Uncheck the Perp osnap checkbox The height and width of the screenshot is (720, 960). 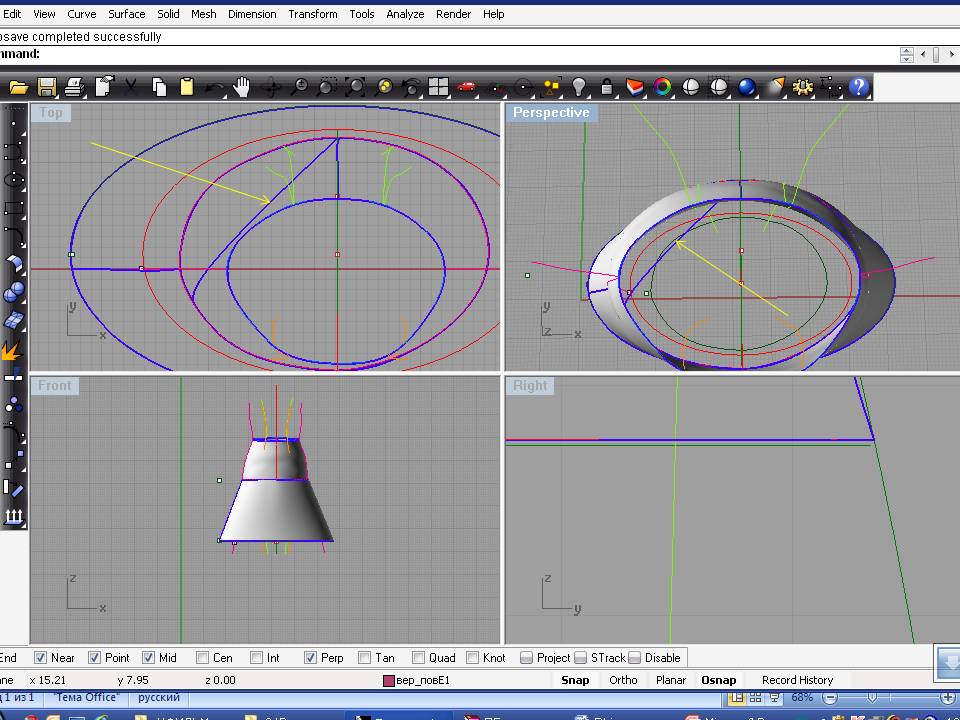[x=311, y=658]
